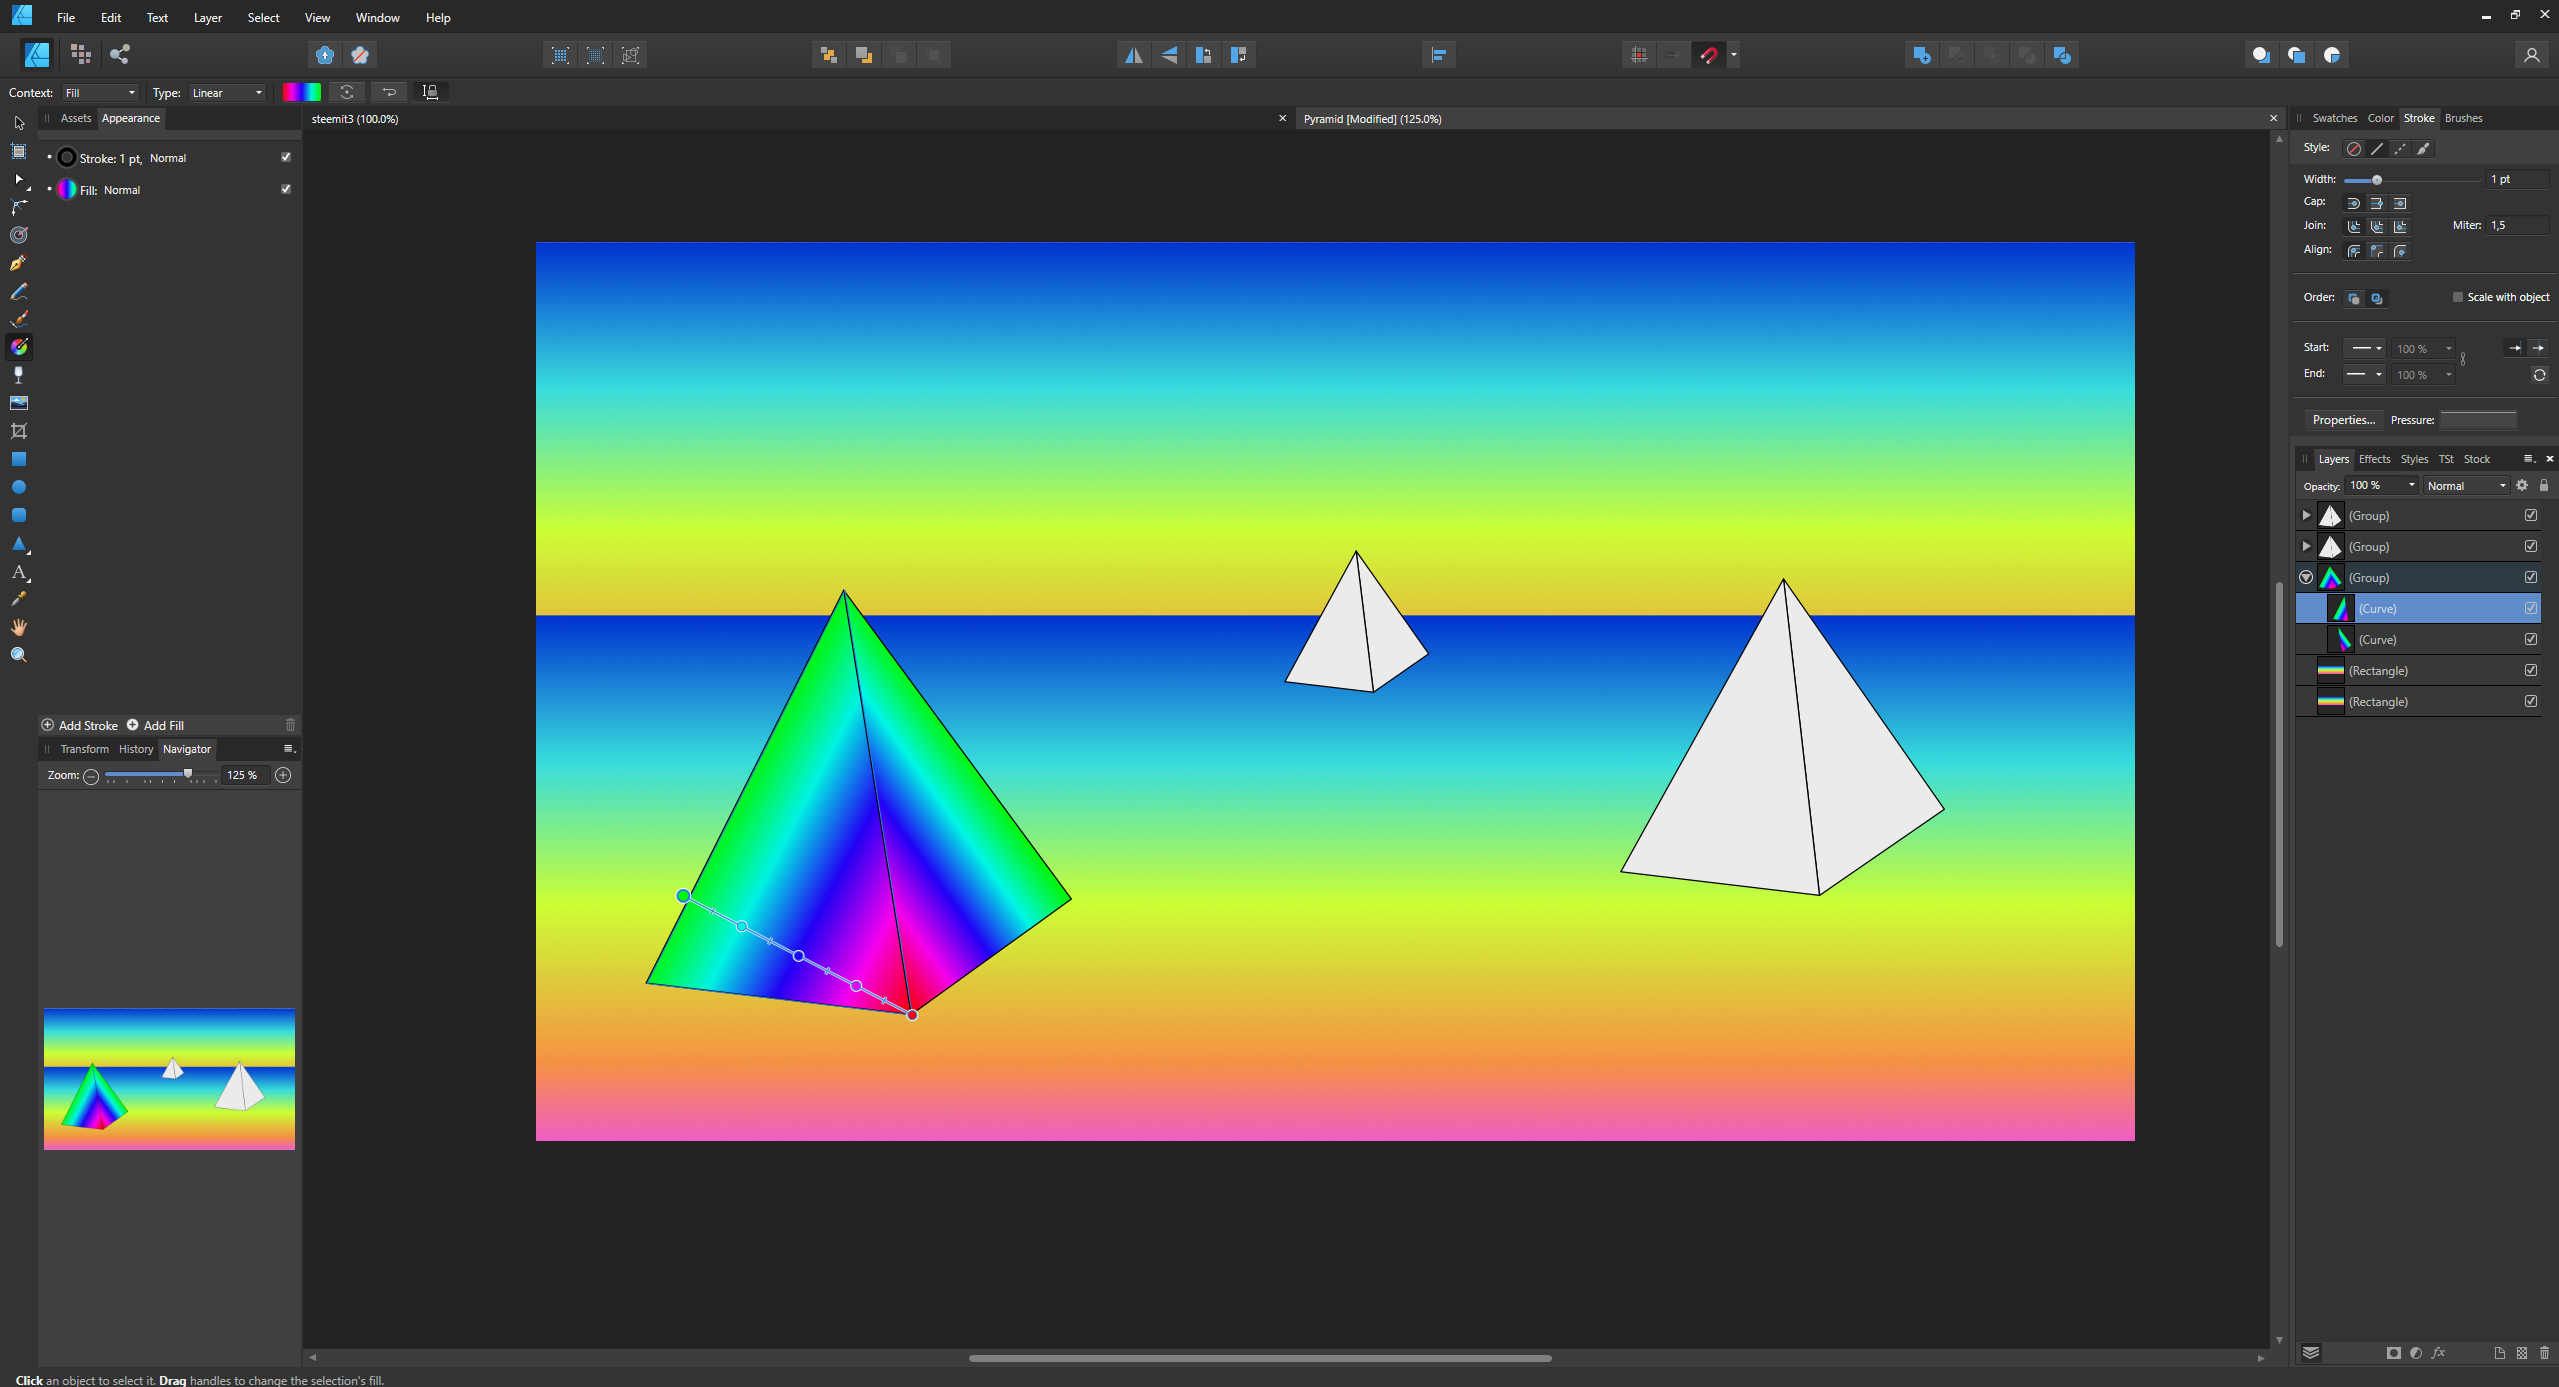Enable Scale with object checkbox
2559x1387 pixels.
(x=2457, y=297)
